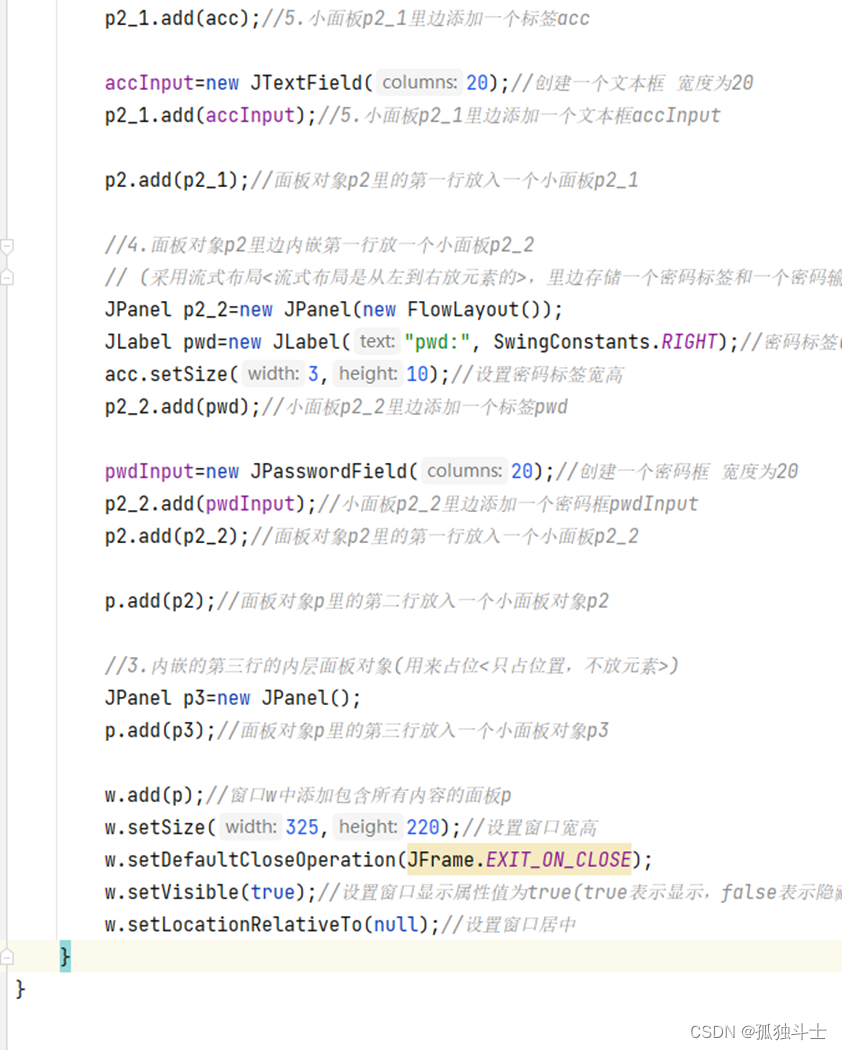Click the p.add(p2); statement

pyautogui.click(x=160, y=601)
